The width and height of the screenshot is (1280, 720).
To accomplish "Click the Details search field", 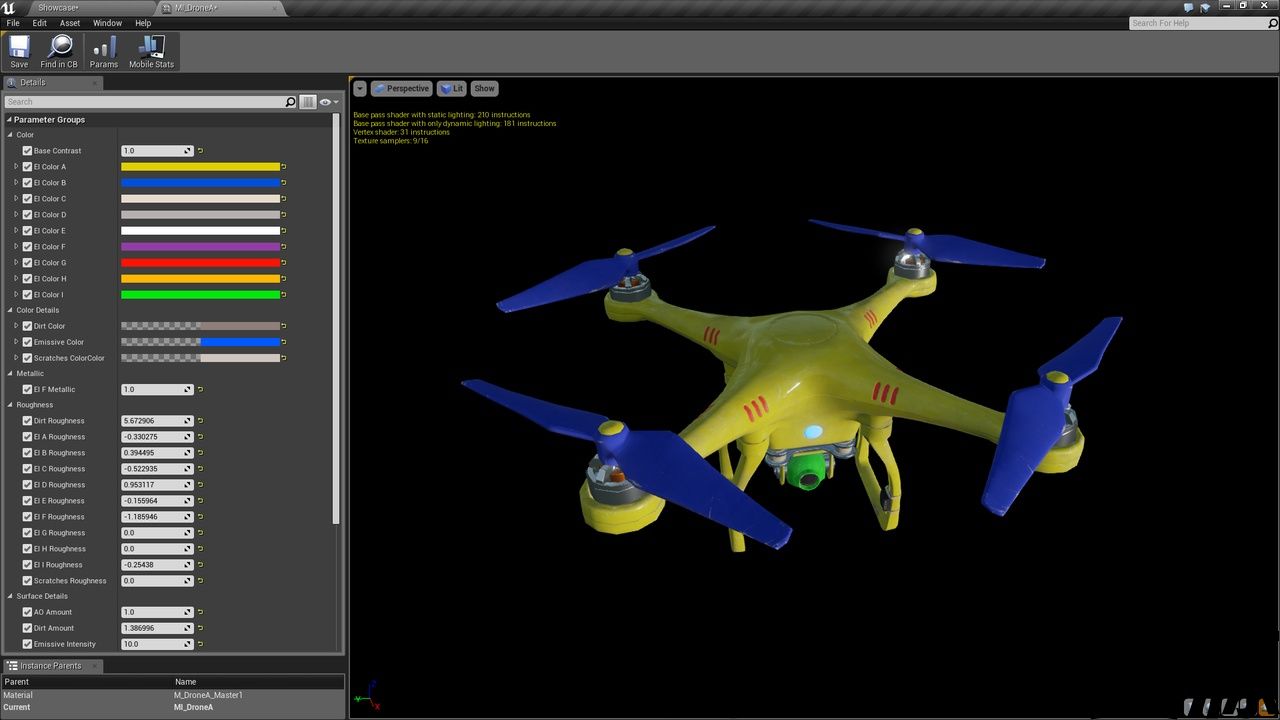I will point(145,102).
